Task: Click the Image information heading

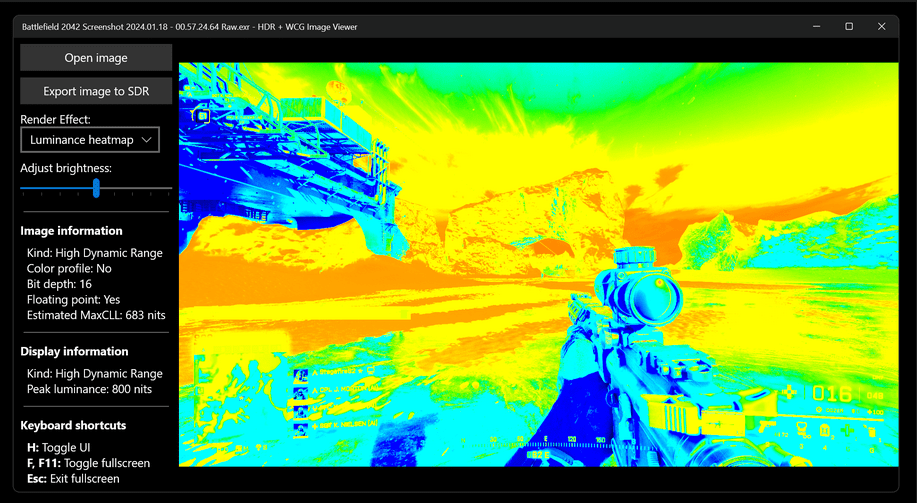Action: (x=71, y=231)
